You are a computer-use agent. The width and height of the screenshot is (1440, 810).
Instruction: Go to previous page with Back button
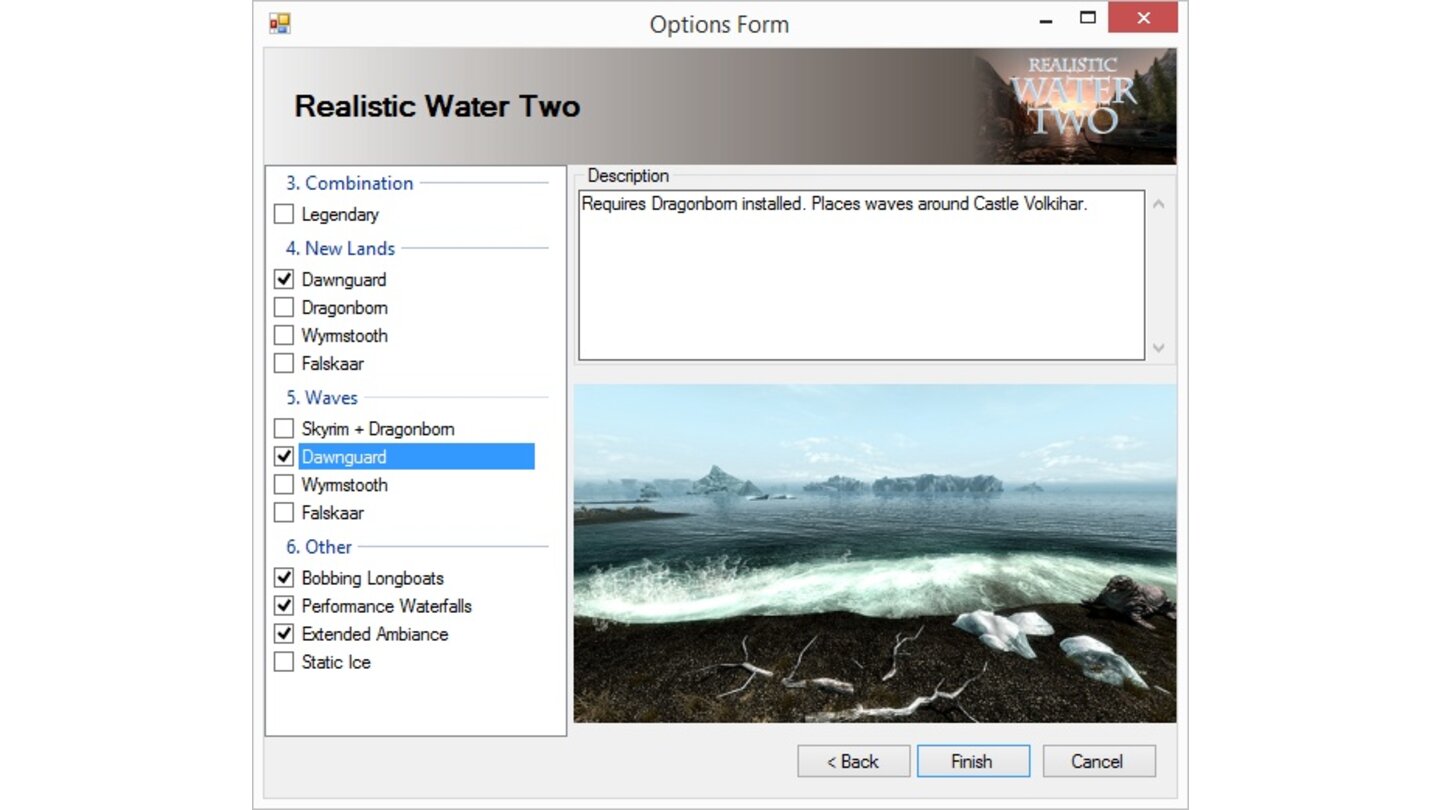pyautogui.click(x=853, y=761)
